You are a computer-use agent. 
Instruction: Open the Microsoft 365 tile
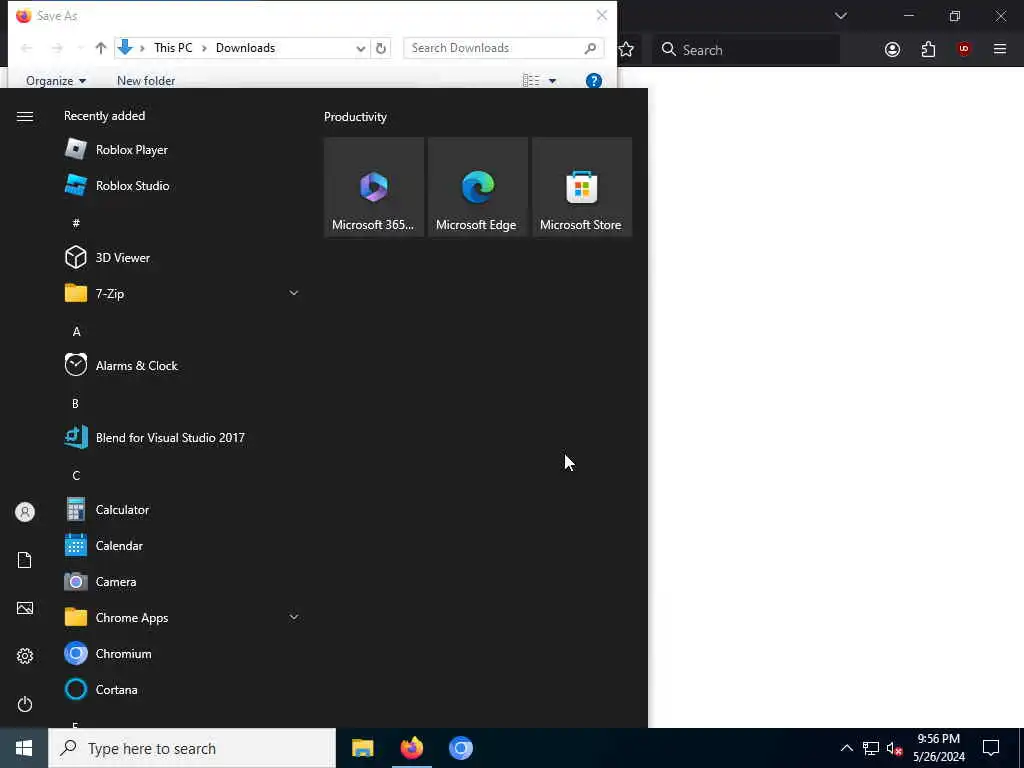coord(374,187)
